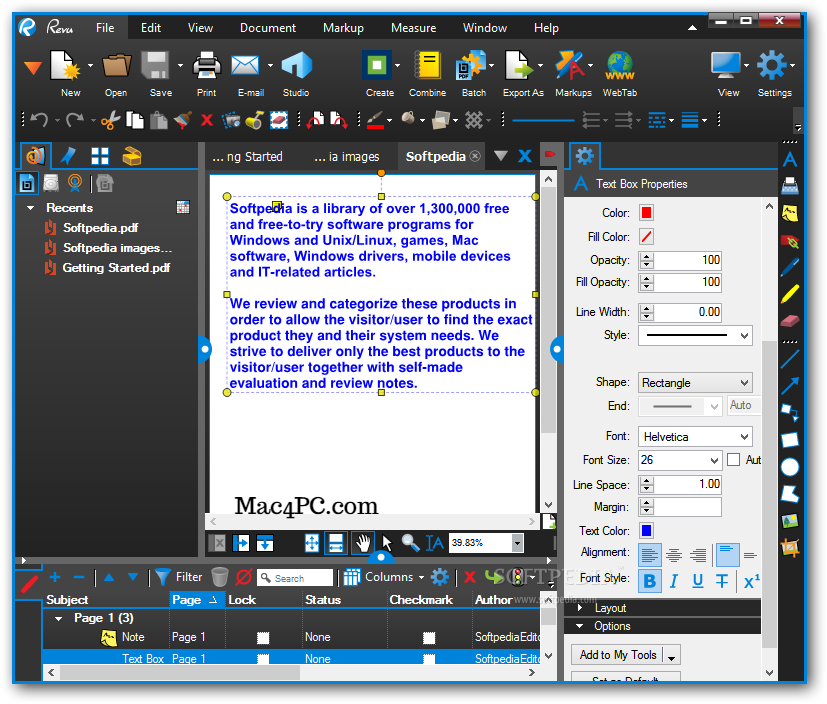Open the Measure menu
Image resolution: width=827 pixels, height=704 pixels.
(x=414, y=27)
